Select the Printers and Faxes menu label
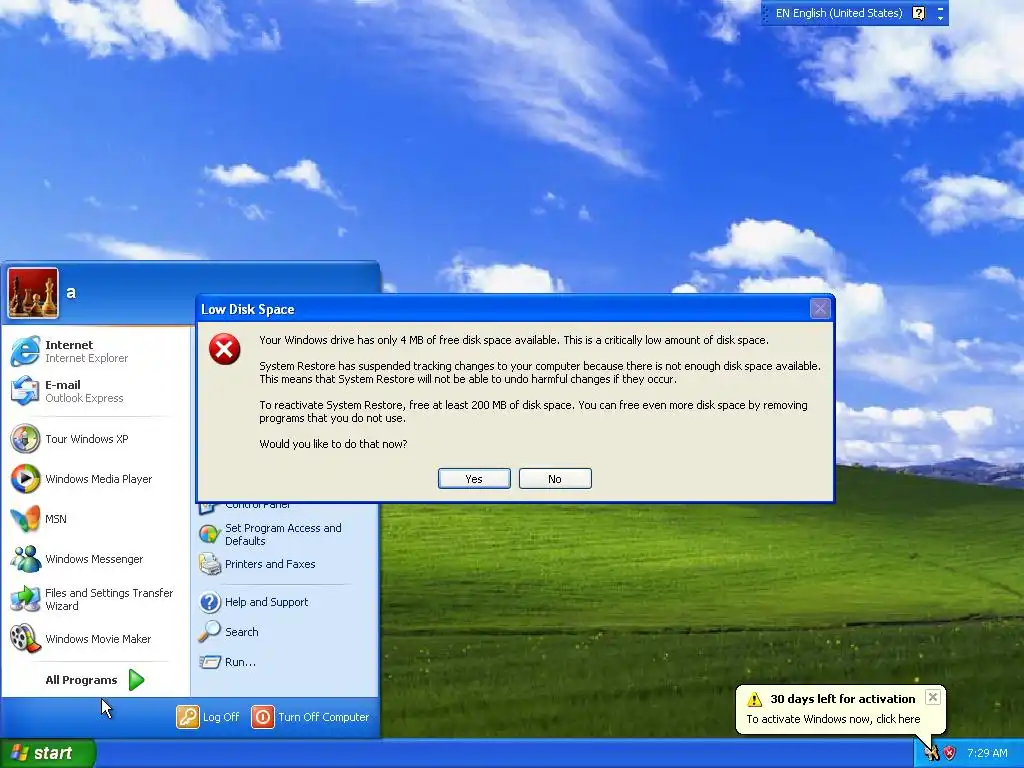Image resolution: width=1024 pixels, height=768 pixels. coord(270,564)
